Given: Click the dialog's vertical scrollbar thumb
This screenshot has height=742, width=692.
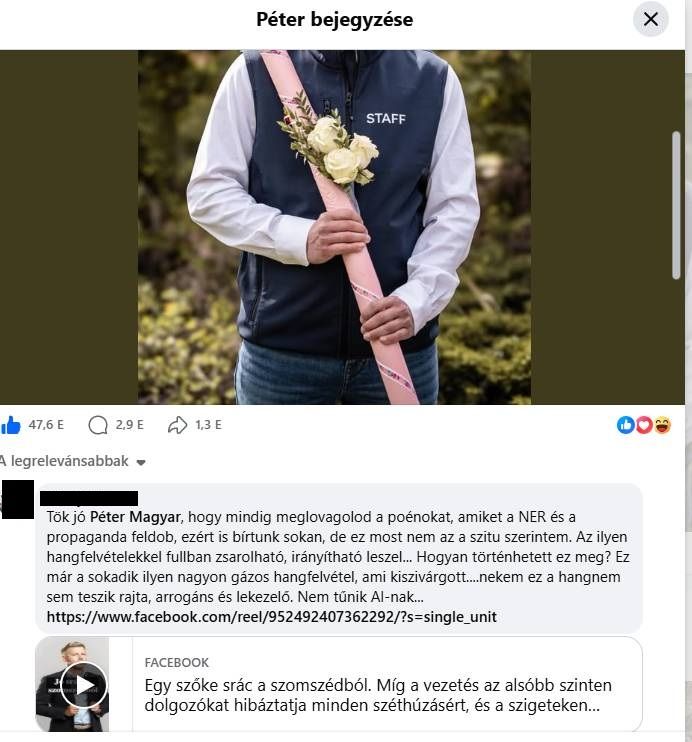Looking at the screenshot, I should 676,205.
